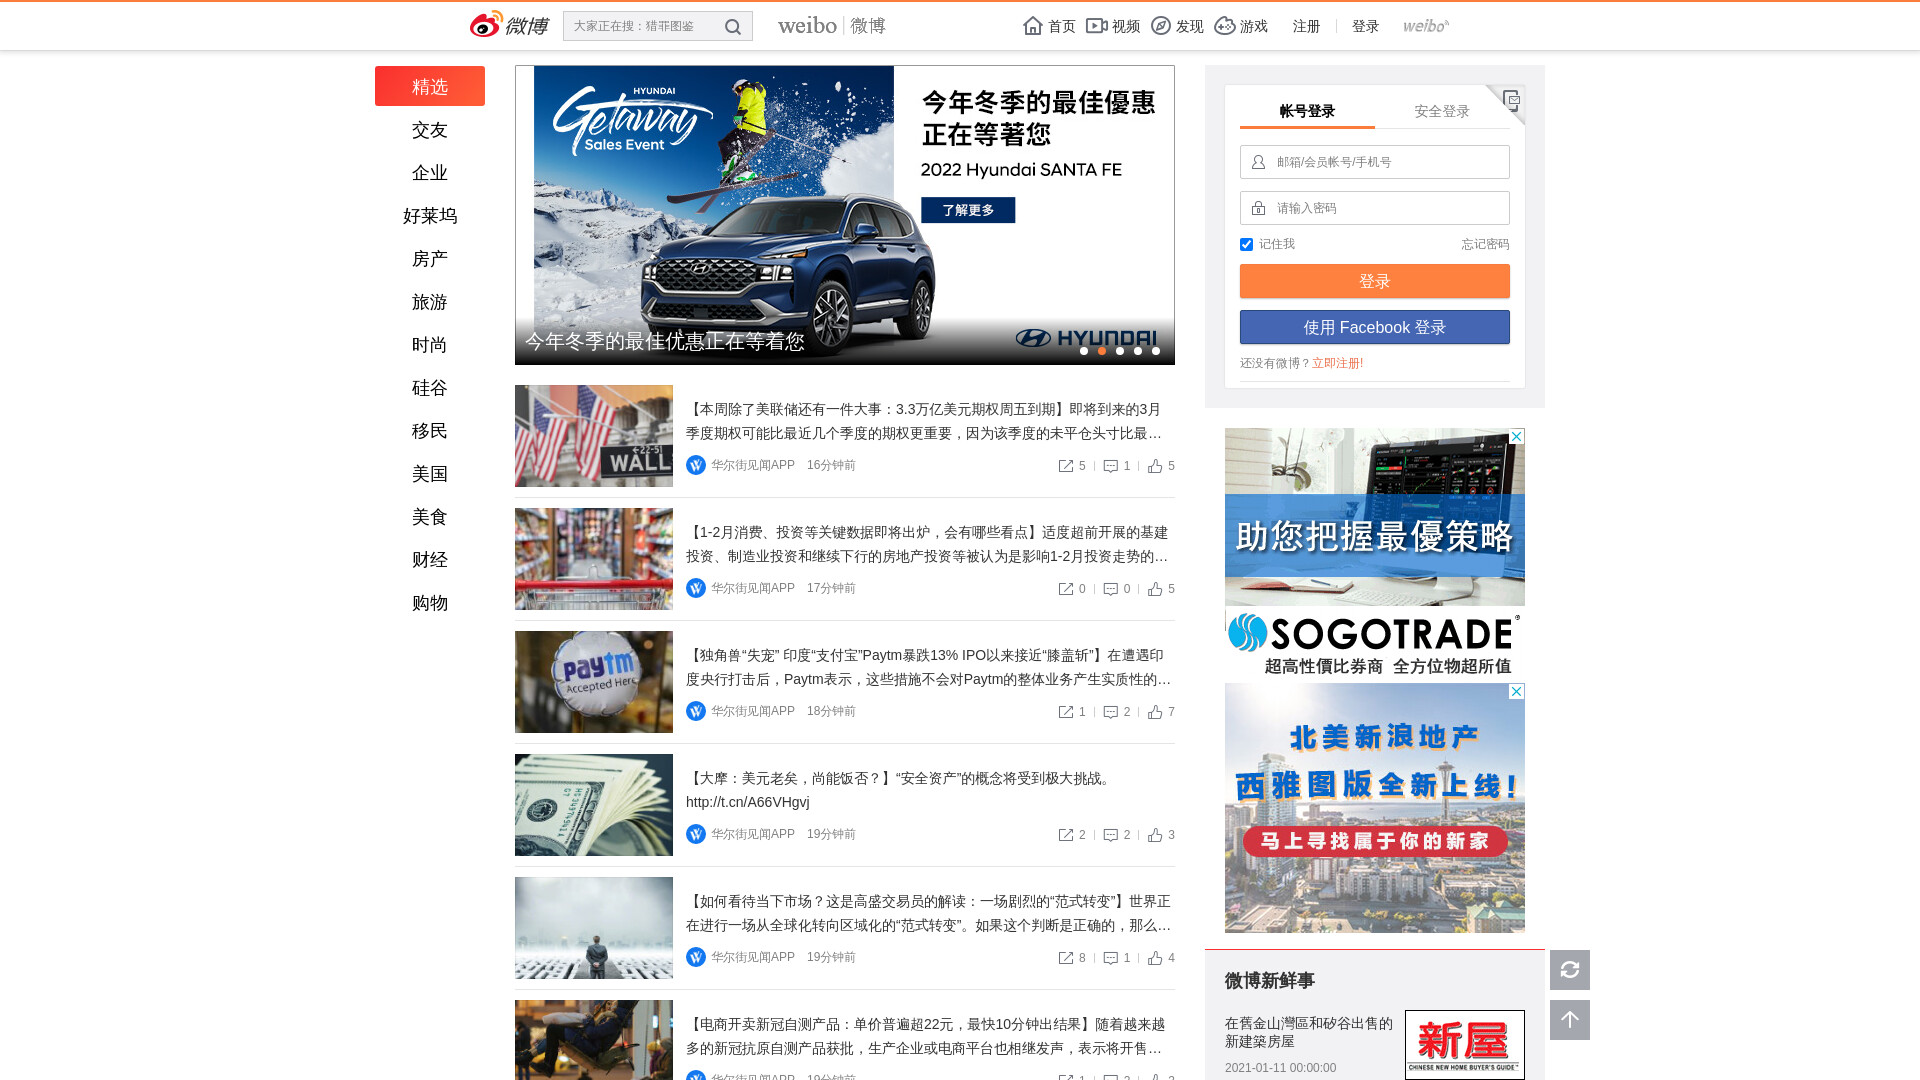
Task: Open the Wall Street flags thumbnail
Action: click(594, 436)
